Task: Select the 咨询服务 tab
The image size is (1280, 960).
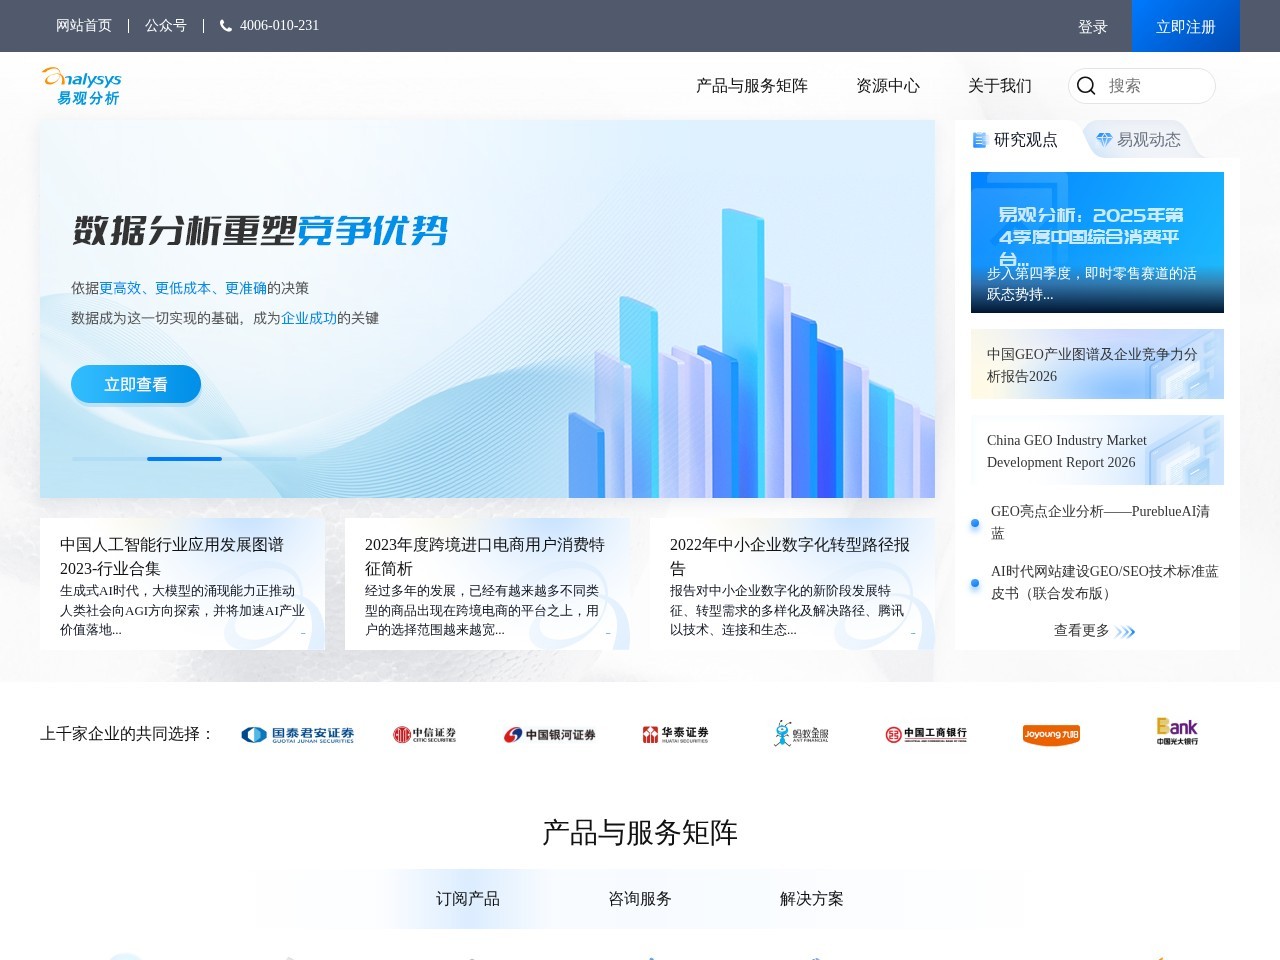Action: (640, 898)
